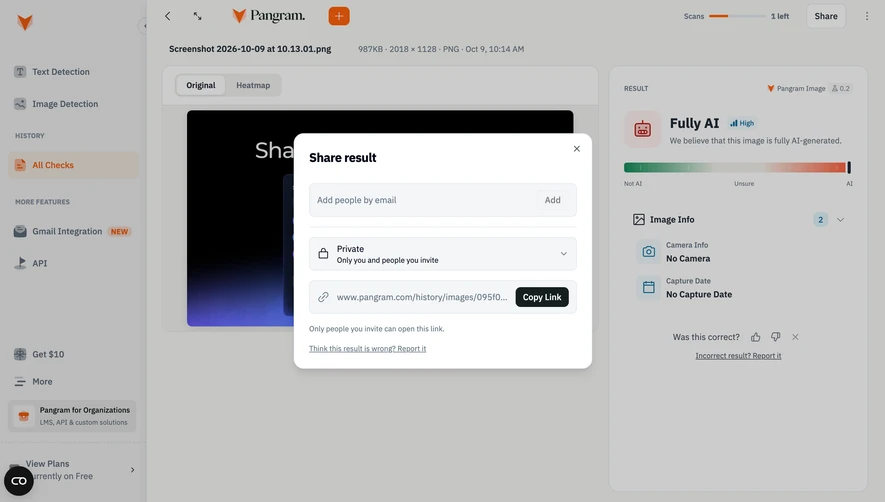
Task: Click the orange plus new scan button
Action: tap(339, 16)
